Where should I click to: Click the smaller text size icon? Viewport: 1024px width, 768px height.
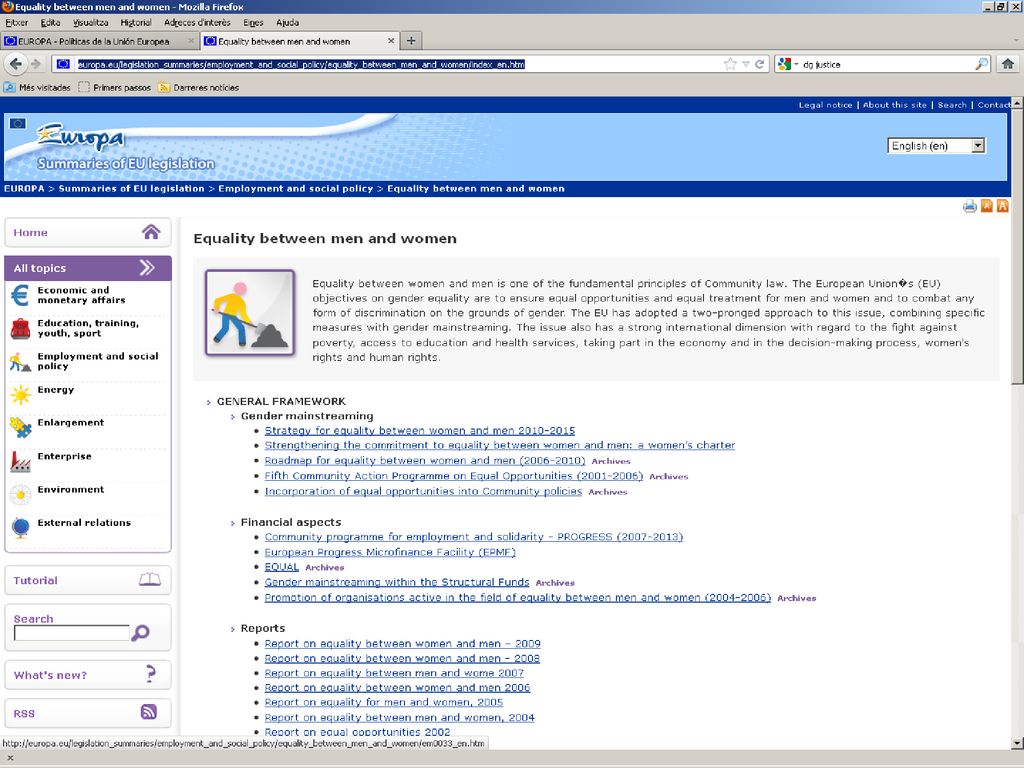pyautogui.click(x=987, y=206)
